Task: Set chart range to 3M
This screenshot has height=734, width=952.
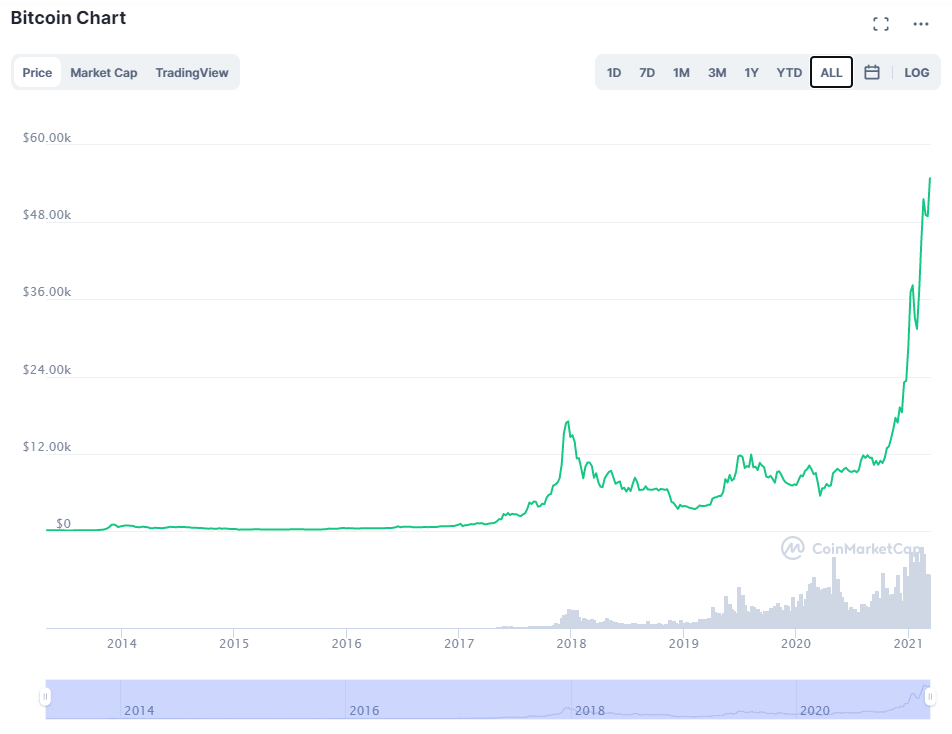Action: (717, 72)
